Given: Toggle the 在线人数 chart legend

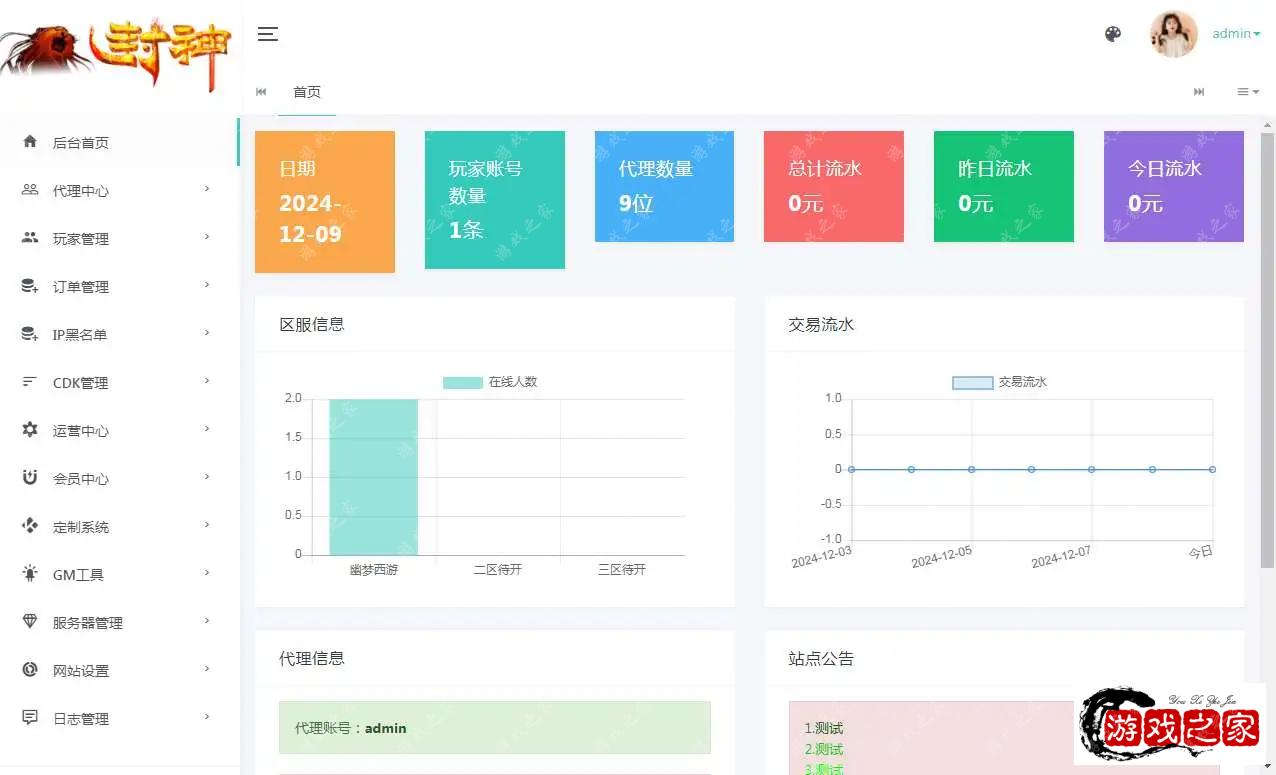Looking at the screenshot, I should pyautogui.click(x=490, y=382).
